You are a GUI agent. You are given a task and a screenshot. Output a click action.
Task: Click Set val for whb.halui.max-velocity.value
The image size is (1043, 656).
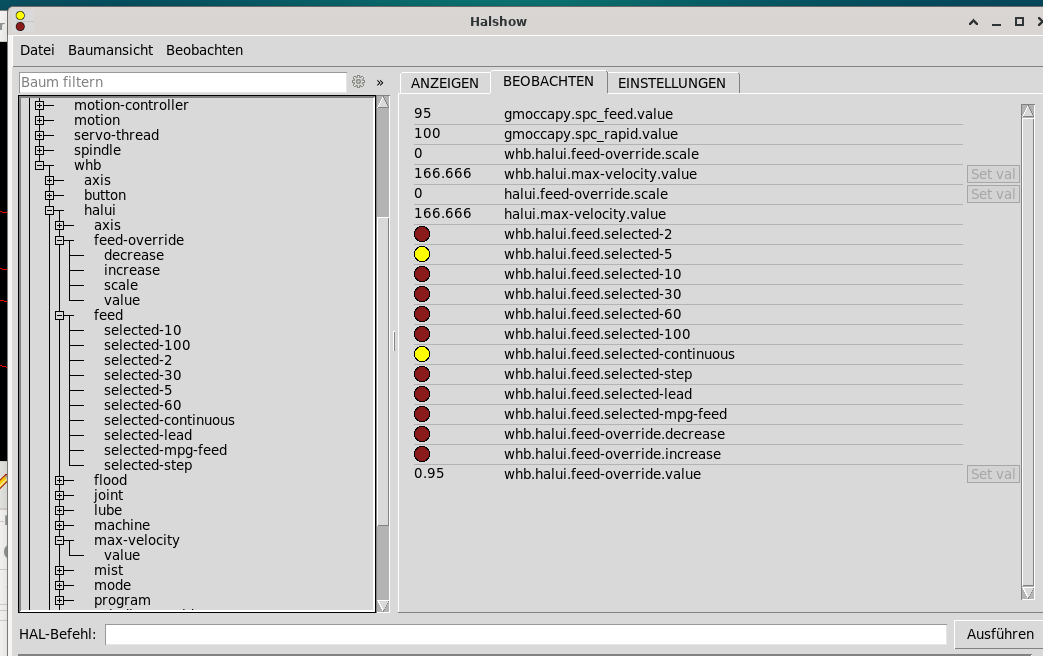993,174
